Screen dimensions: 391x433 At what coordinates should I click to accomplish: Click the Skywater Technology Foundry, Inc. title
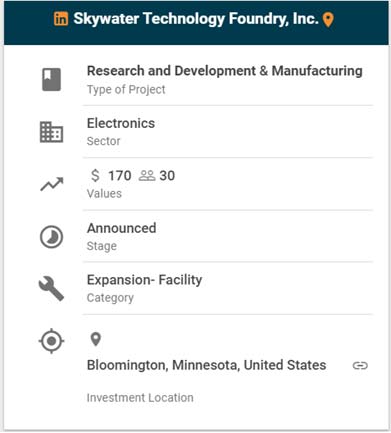pos(196,19)
